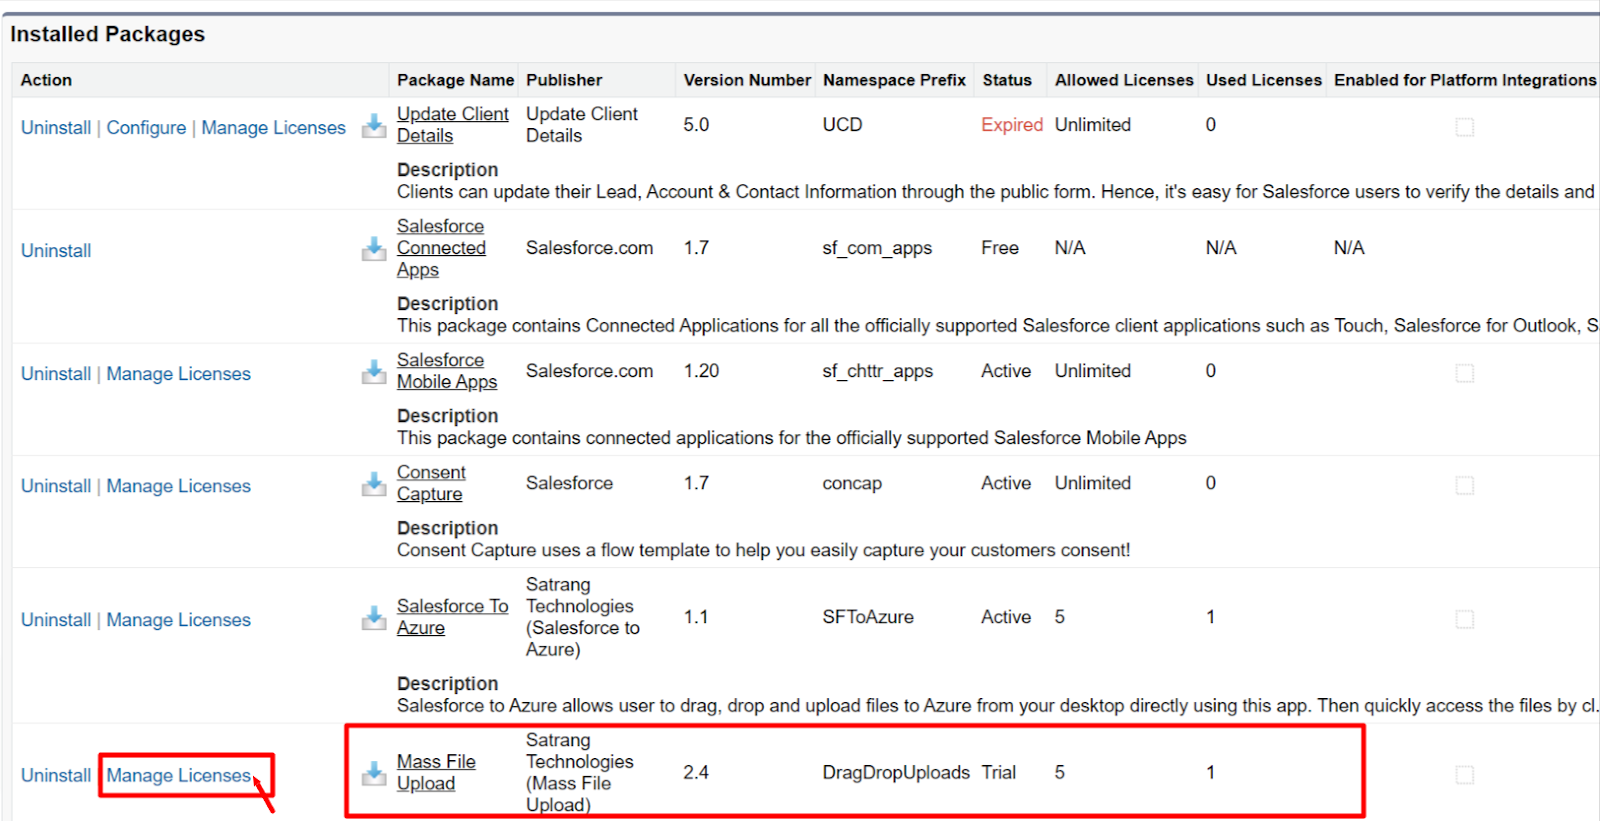Click download icon next to Salesforce To Azure

click(374, 618)
